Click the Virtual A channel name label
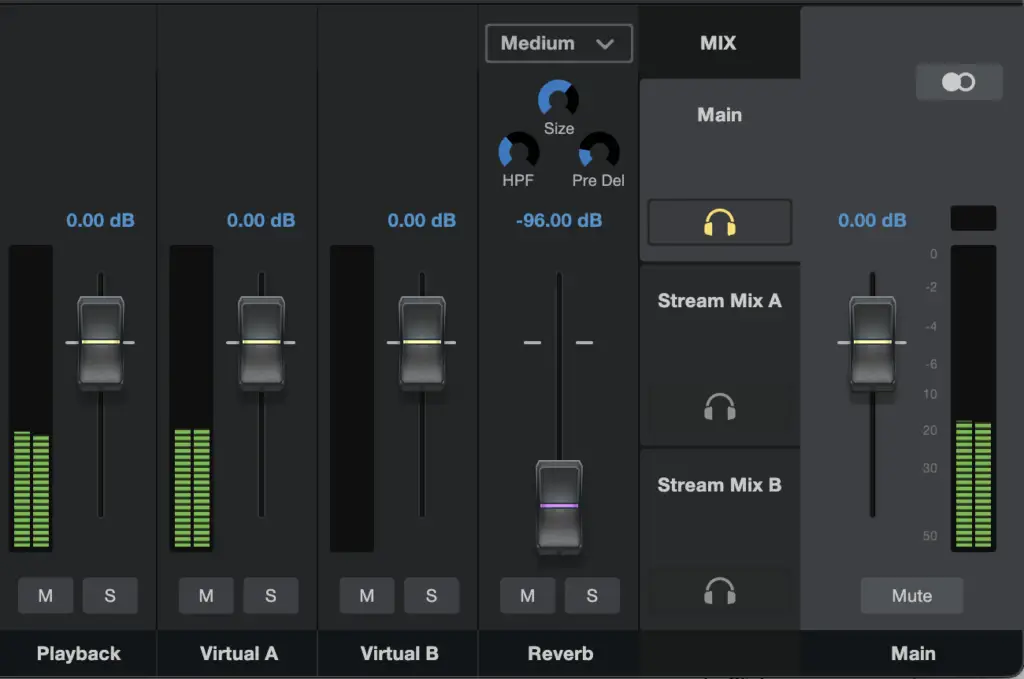This screenshot has width=1024, height=679. [239, 654]
